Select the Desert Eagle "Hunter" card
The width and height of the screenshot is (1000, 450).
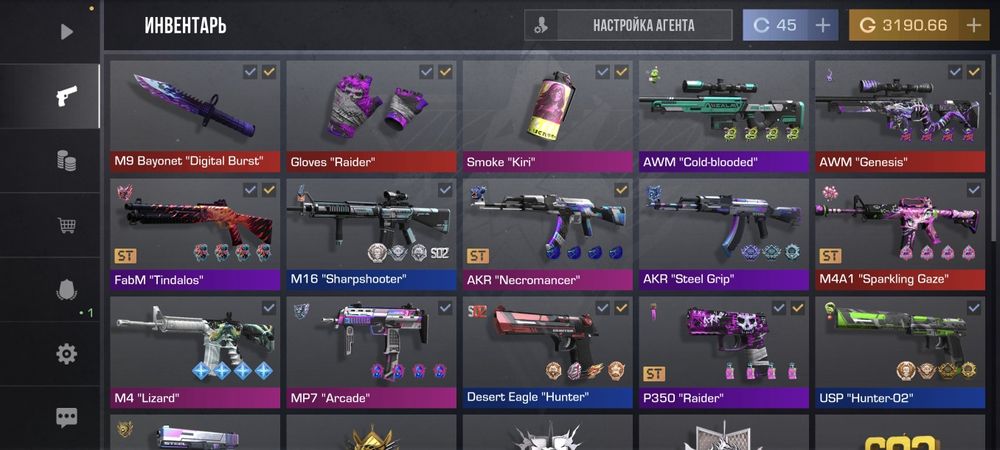(x=548, y=352)
